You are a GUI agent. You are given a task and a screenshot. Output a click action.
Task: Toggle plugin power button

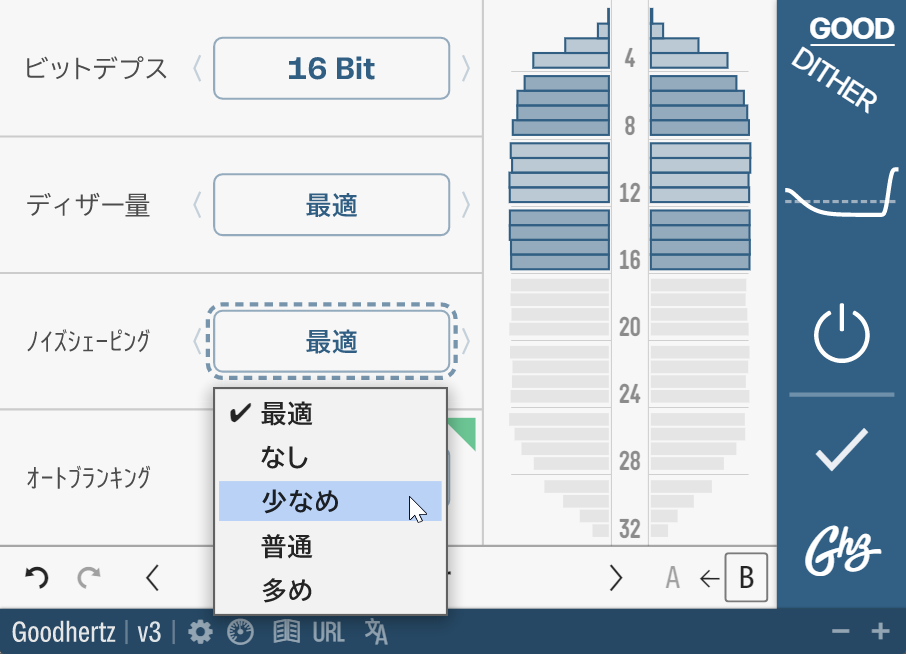[841, 333]
